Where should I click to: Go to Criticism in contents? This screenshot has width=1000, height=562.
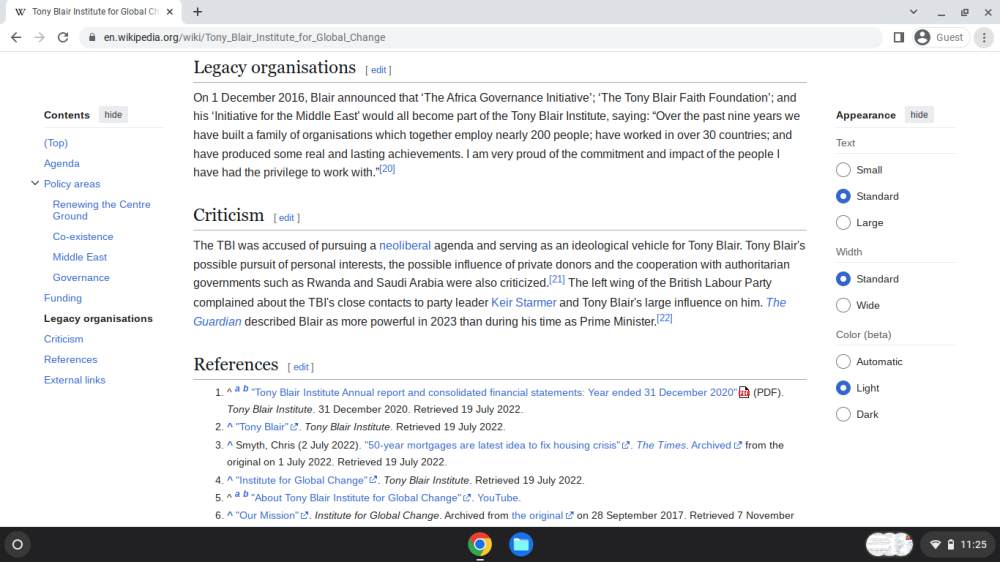[x=63, y=339]
